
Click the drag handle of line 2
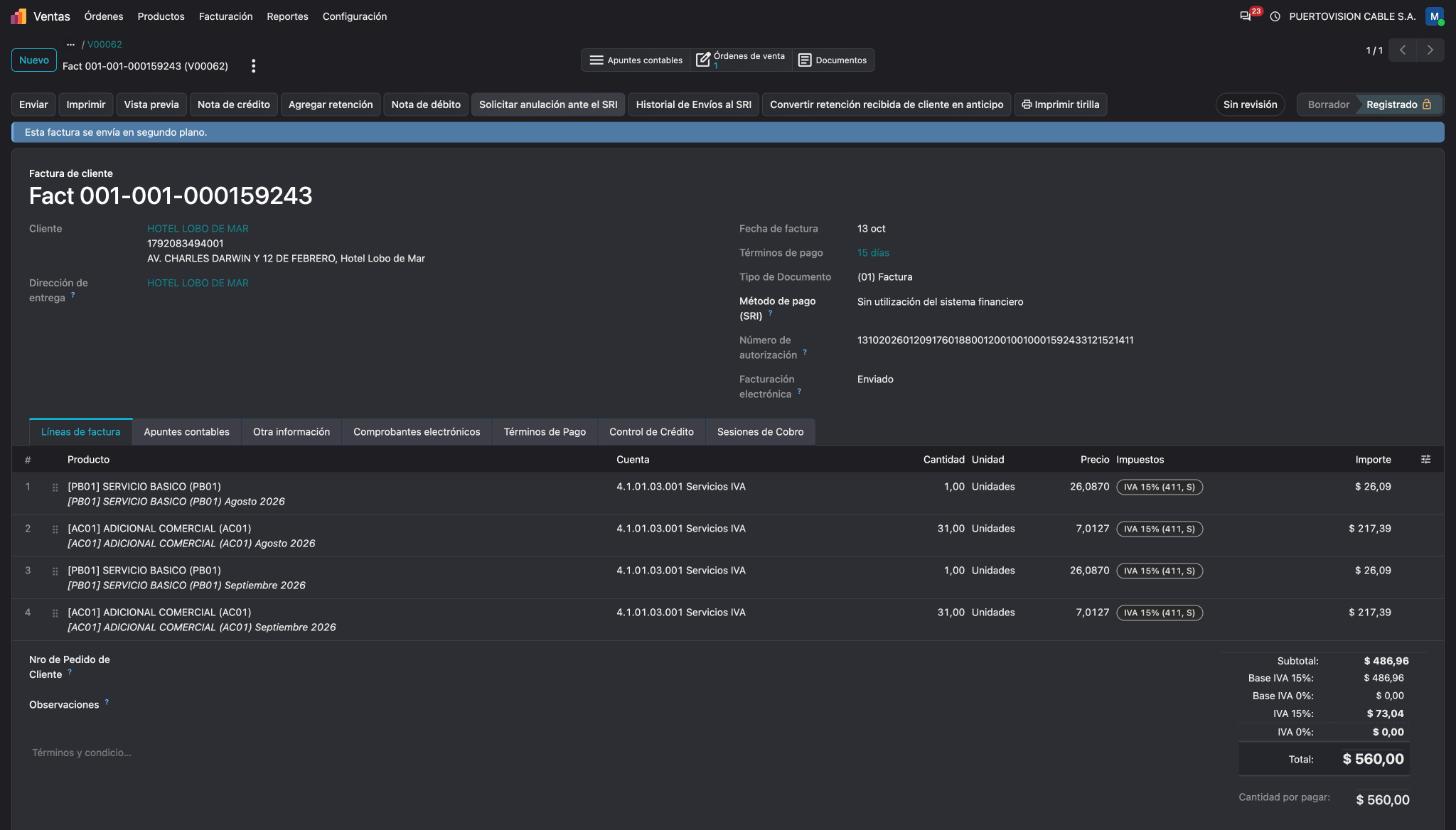coord(55,529)
